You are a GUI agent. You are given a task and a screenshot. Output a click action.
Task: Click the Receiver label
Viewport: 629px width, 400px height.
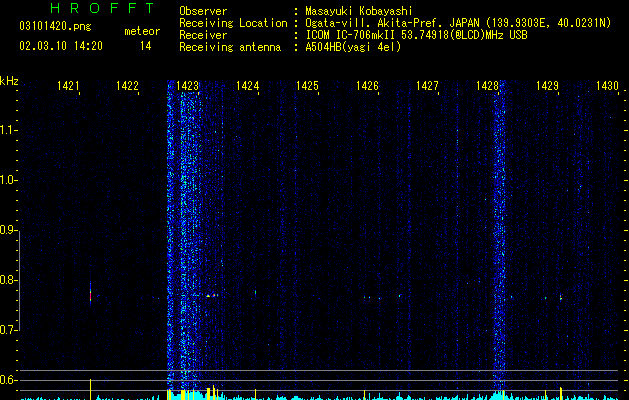[x=203, y=35]
